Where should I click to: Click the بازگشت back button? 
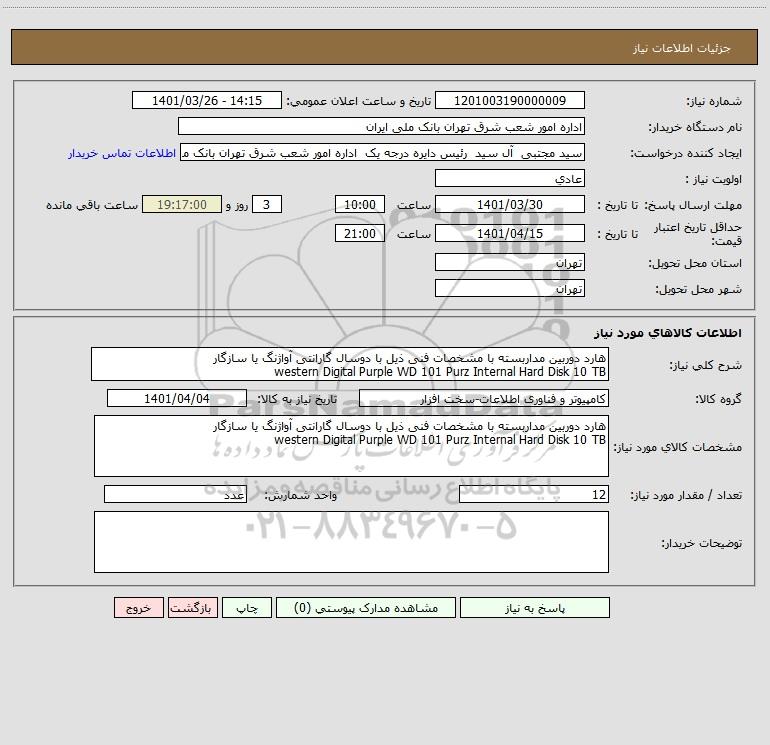coord(192,608)
